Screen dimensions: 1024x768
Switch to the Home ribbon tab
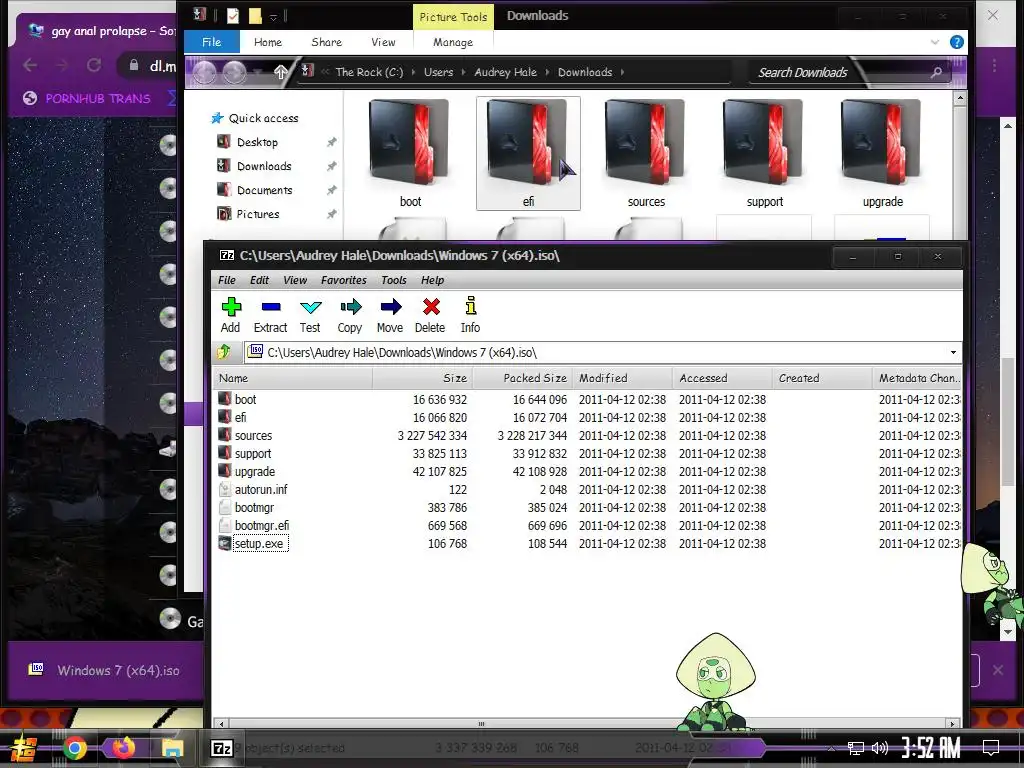(268, 42)
